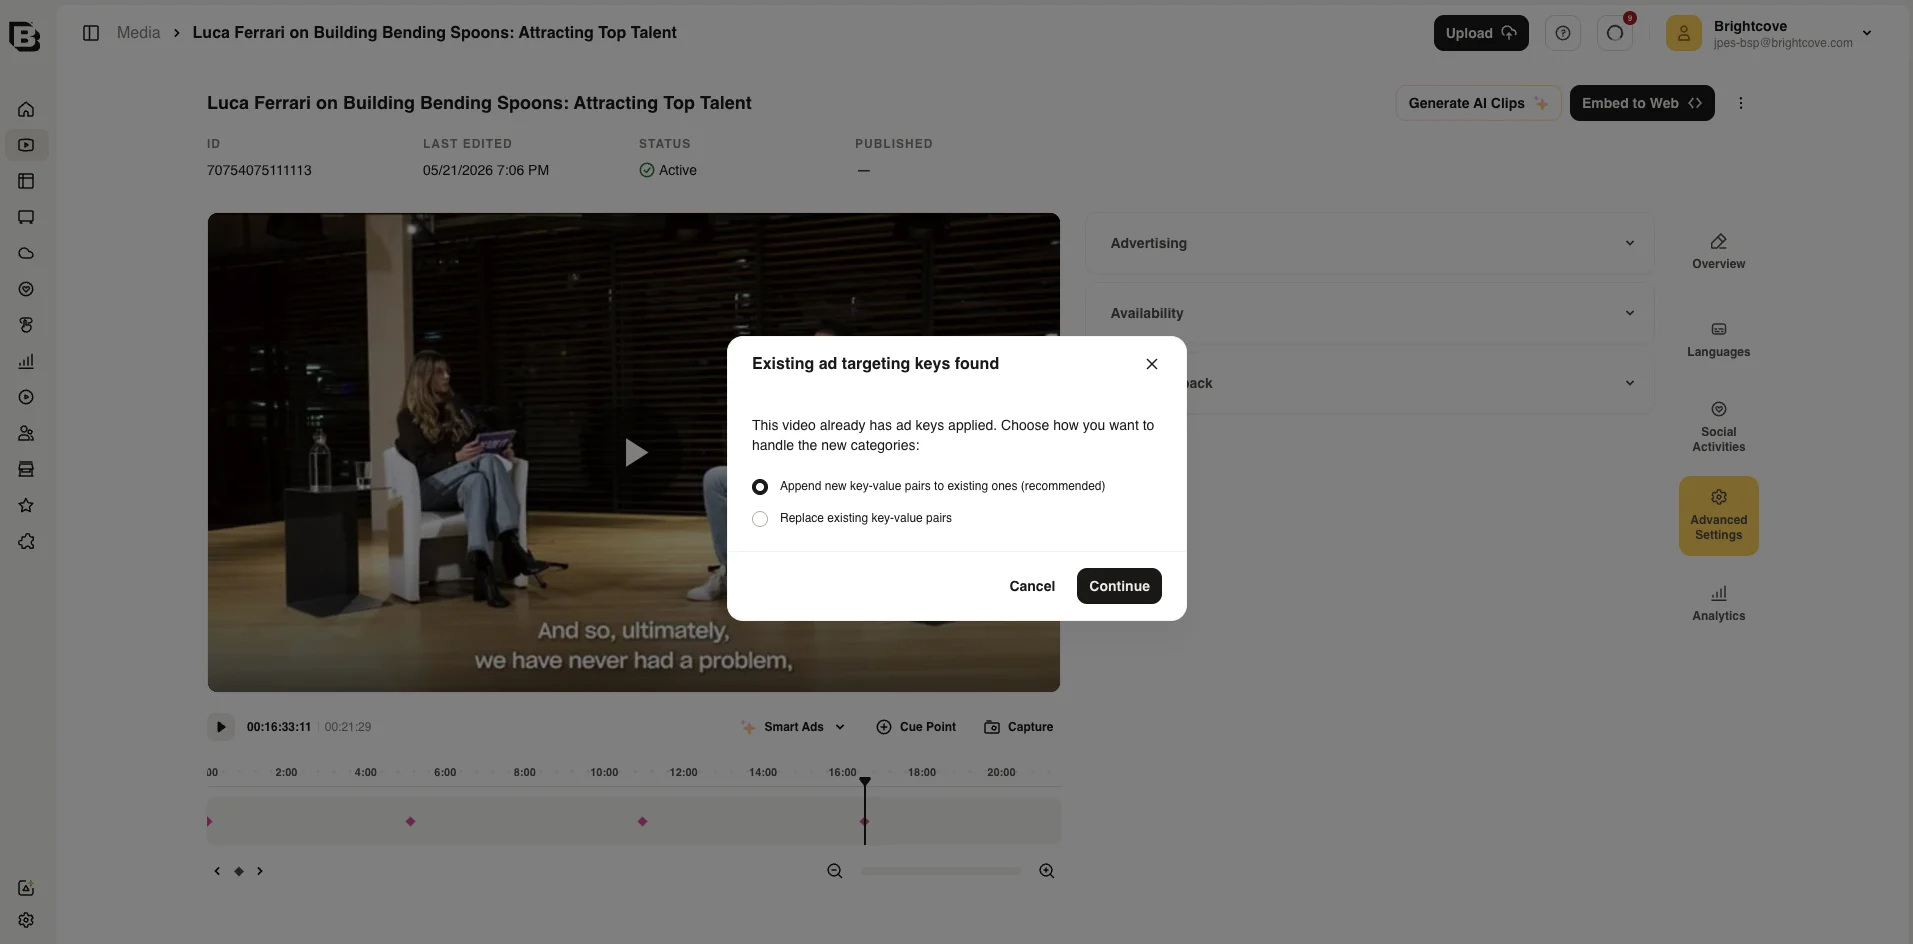The width and height of the screenshot is (1913, 944).
Task: Open the layout table sidebar icon
Action: (26, 181)
